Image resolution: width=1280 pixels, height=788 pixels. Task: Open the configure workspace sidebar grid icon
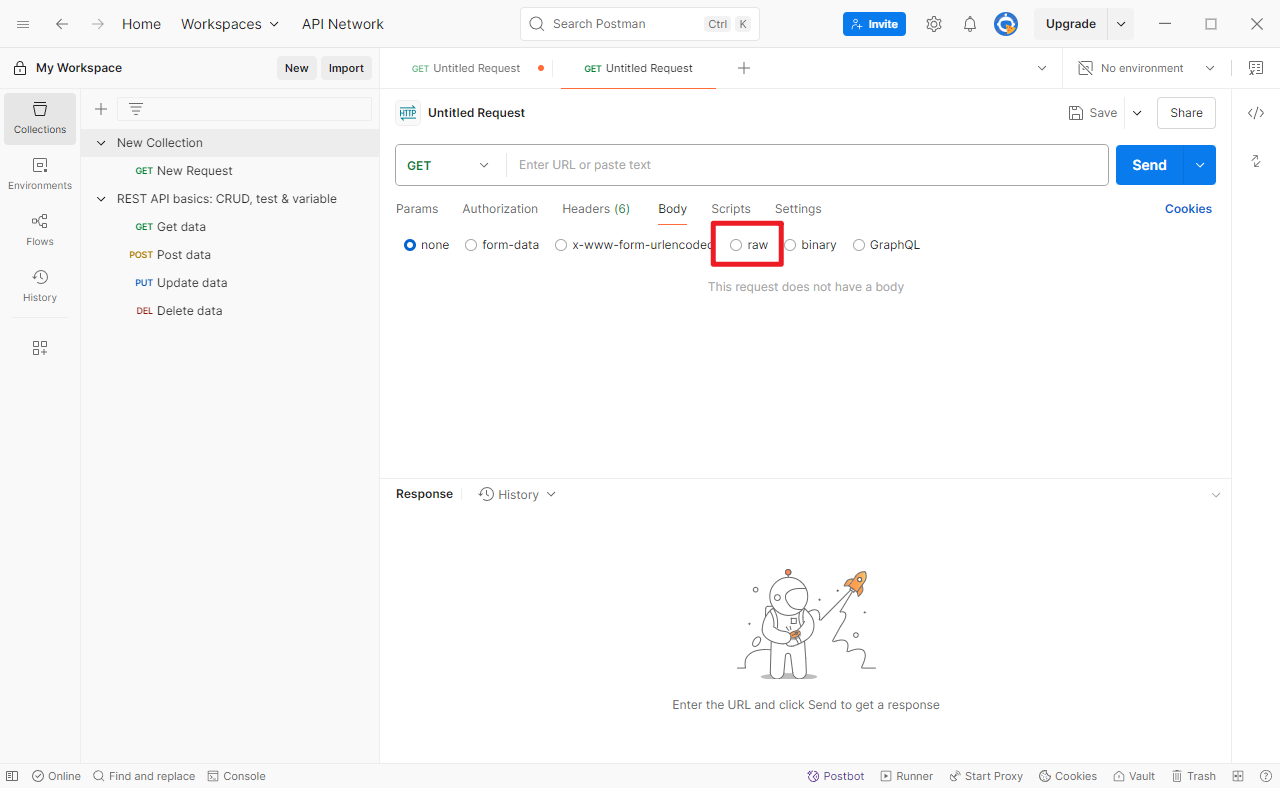coord(40,348)
